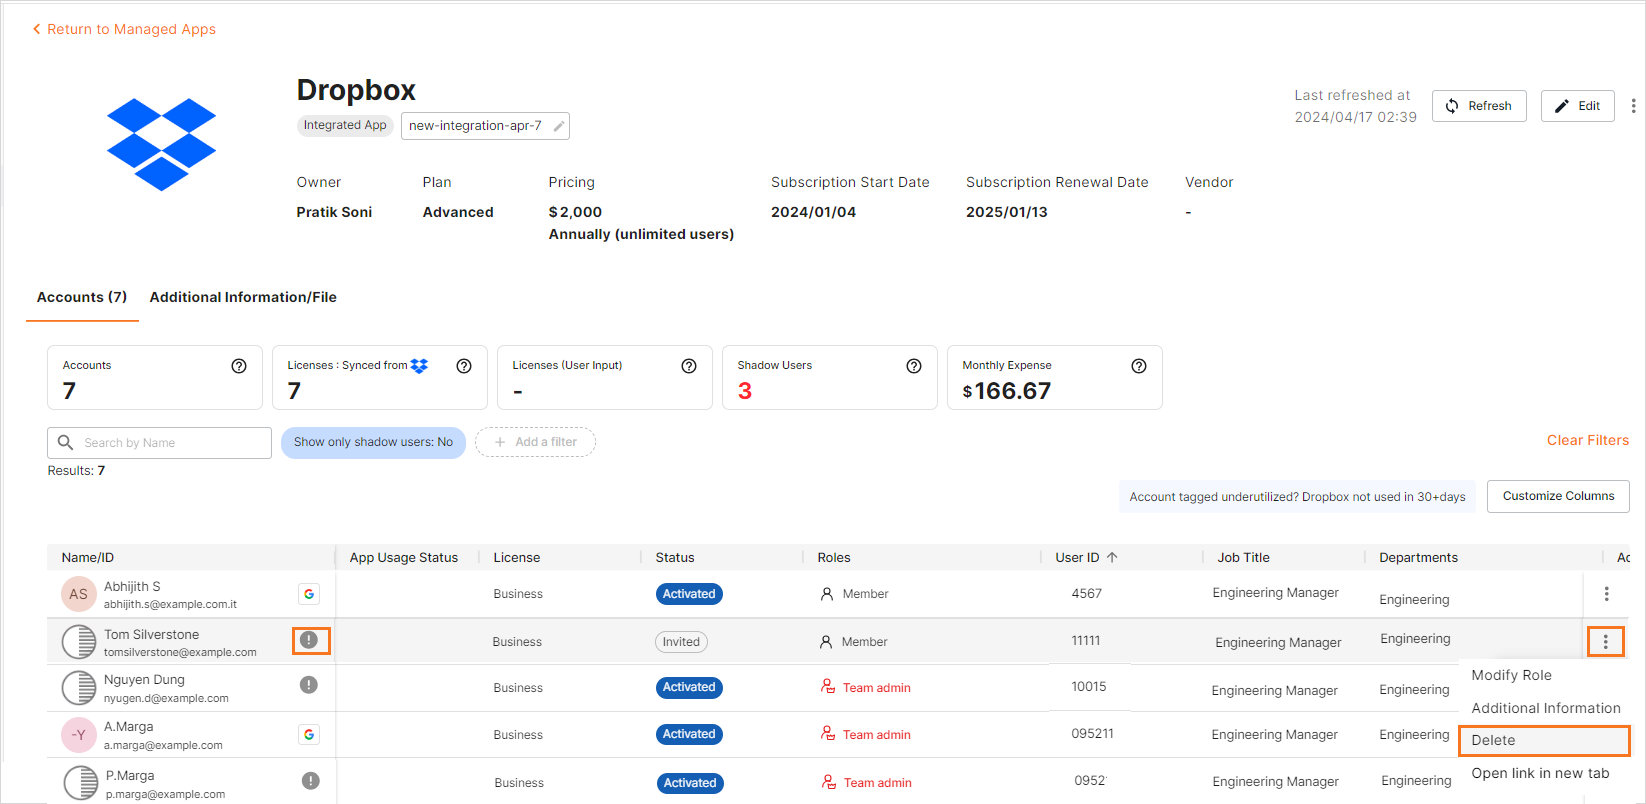Click tomsilverstone@example.com email
This screenshot has width=1646, height=804.
pos(180,652)
